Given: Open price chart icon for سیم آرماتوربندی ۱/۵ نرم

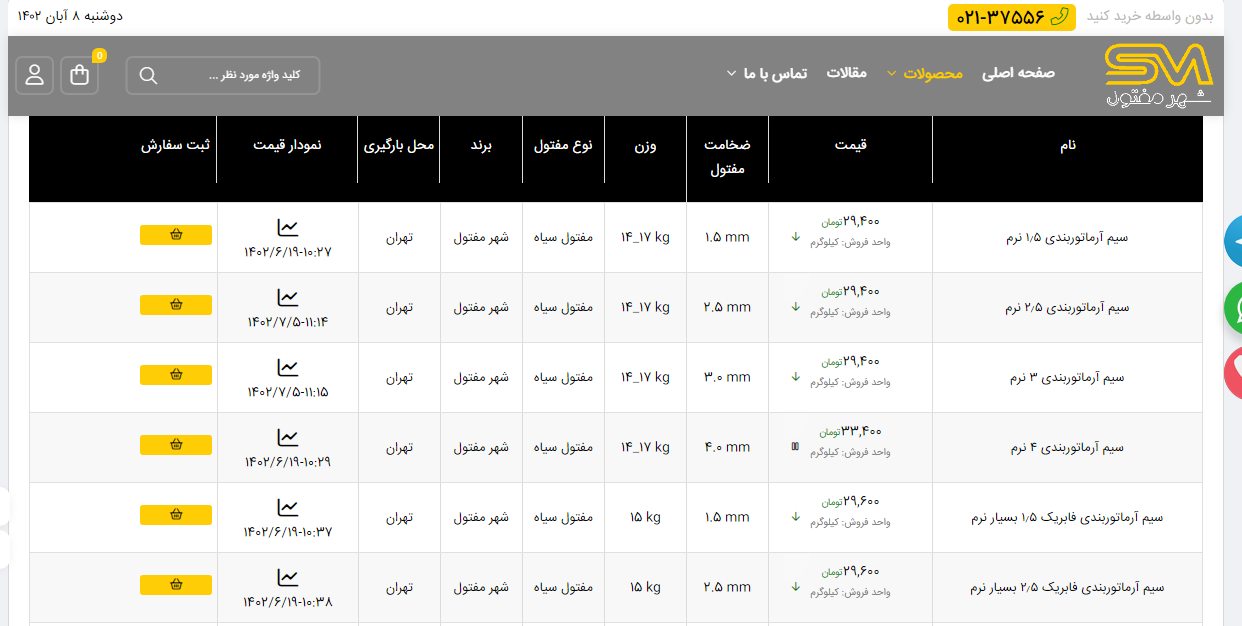Looking at the screenshot, I should pyautogui.click(x=288, y=228).
